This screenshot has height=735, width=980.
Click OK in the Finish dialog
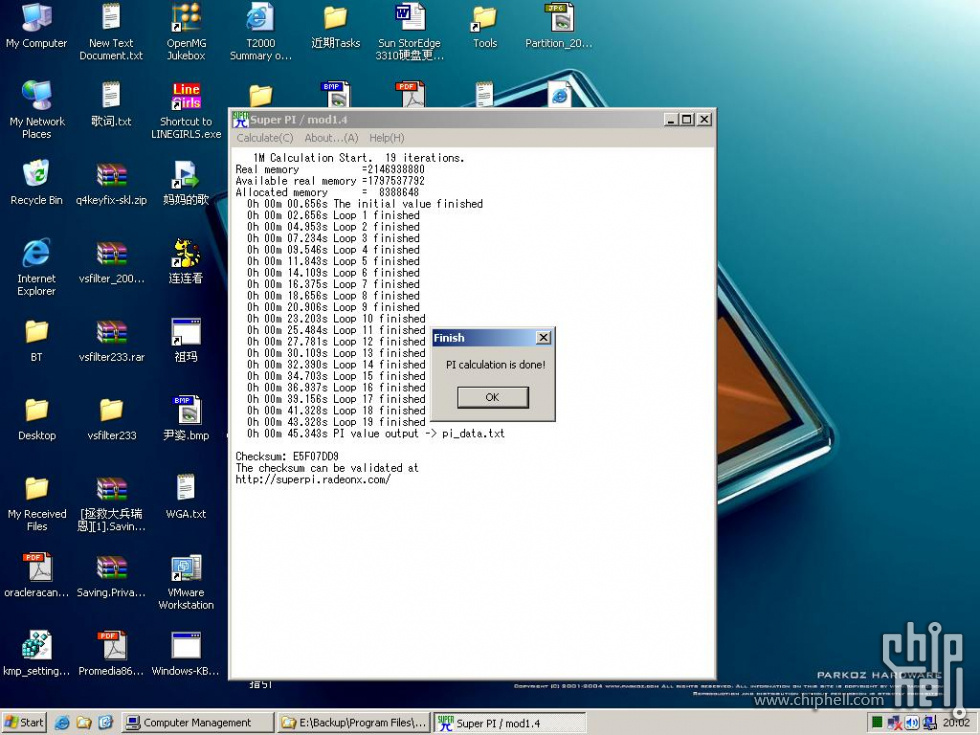click(492, 397)
